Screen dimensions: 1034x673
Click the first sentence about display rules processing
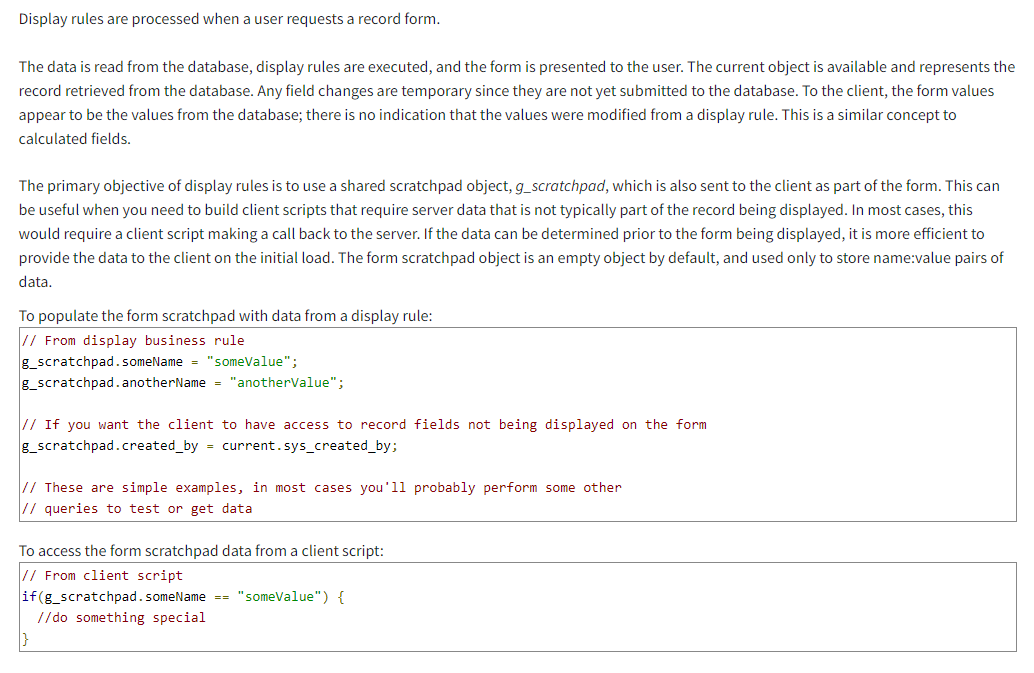click(x=229, y=19)
